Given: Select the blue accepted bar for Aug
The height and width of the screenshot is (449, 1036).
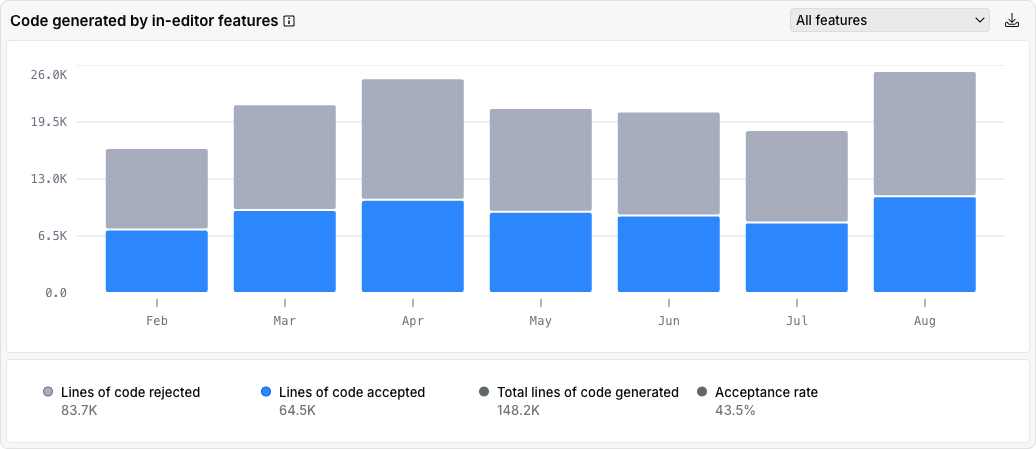Looking at the screenshot, I should [925, 244].
